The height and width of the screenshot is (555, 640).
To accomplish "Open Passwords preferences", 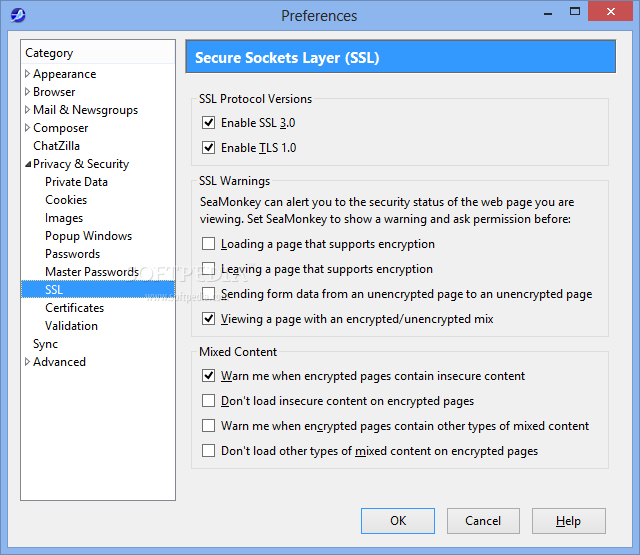I will click(x=73, y=254).
